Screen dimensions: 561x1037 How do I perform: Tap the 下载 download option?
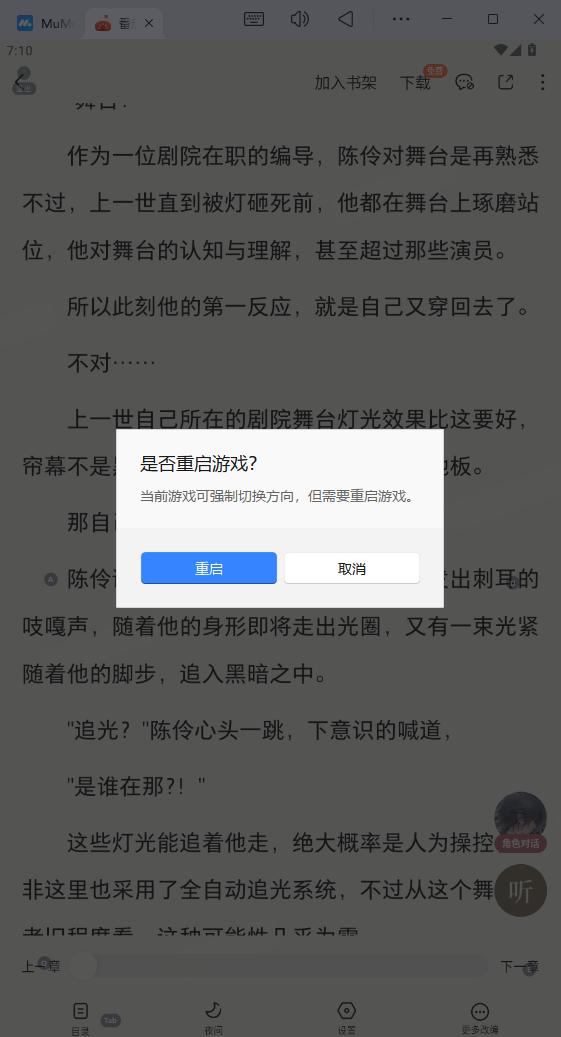[x=415, y=83]
